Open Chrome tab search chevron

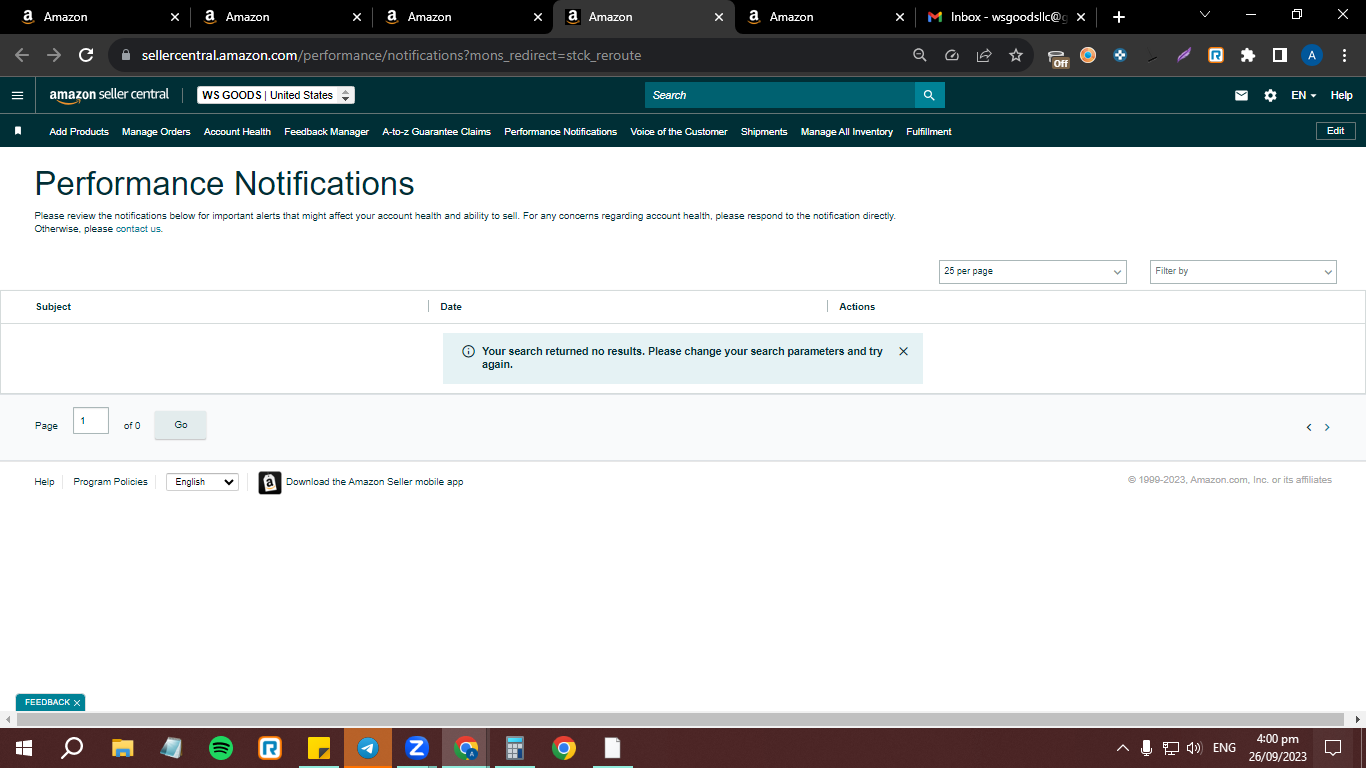tap(1204, 15)
